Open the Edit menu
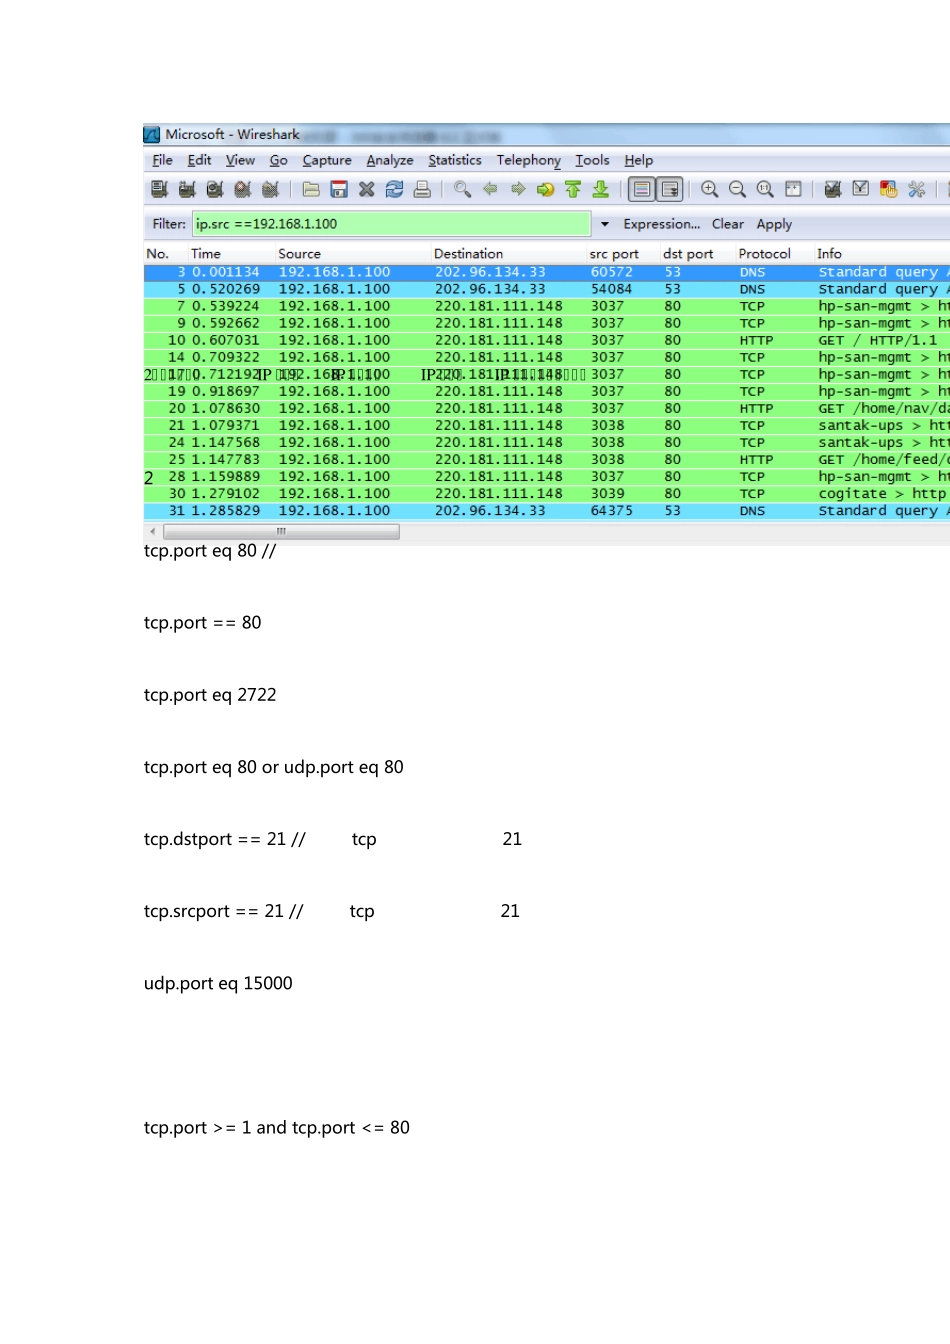Viewport: 950px width, 1344px height. (199, 160)
